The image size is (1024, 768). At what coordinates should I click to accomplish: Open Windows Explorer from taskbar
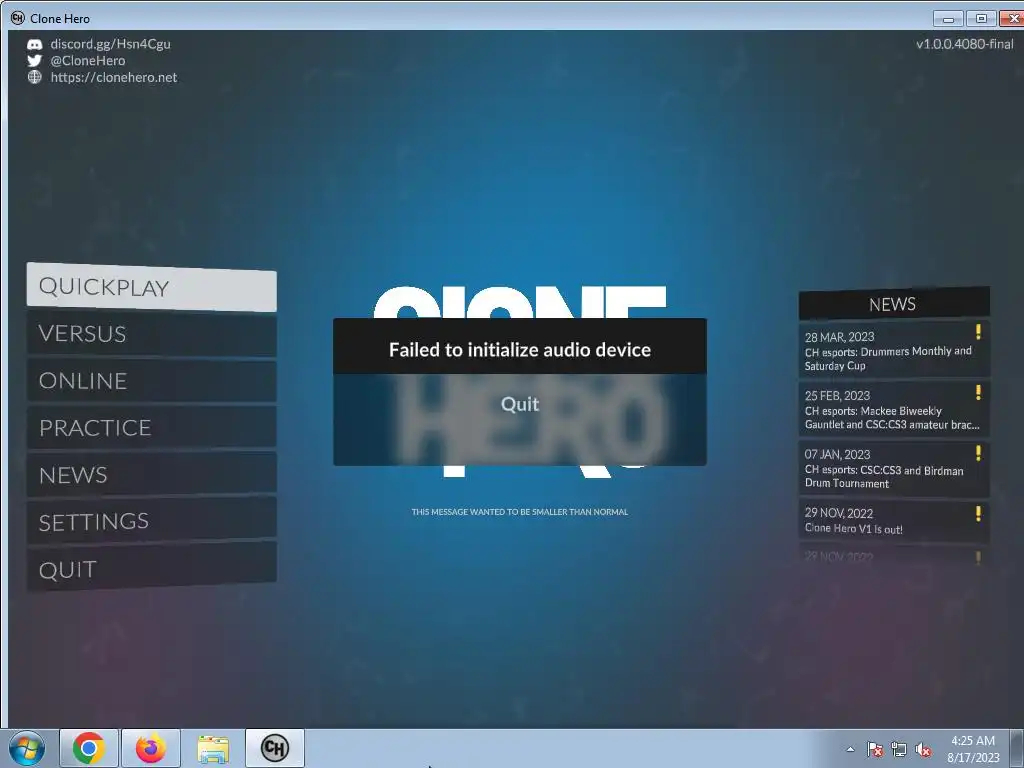tap(213, 748)
